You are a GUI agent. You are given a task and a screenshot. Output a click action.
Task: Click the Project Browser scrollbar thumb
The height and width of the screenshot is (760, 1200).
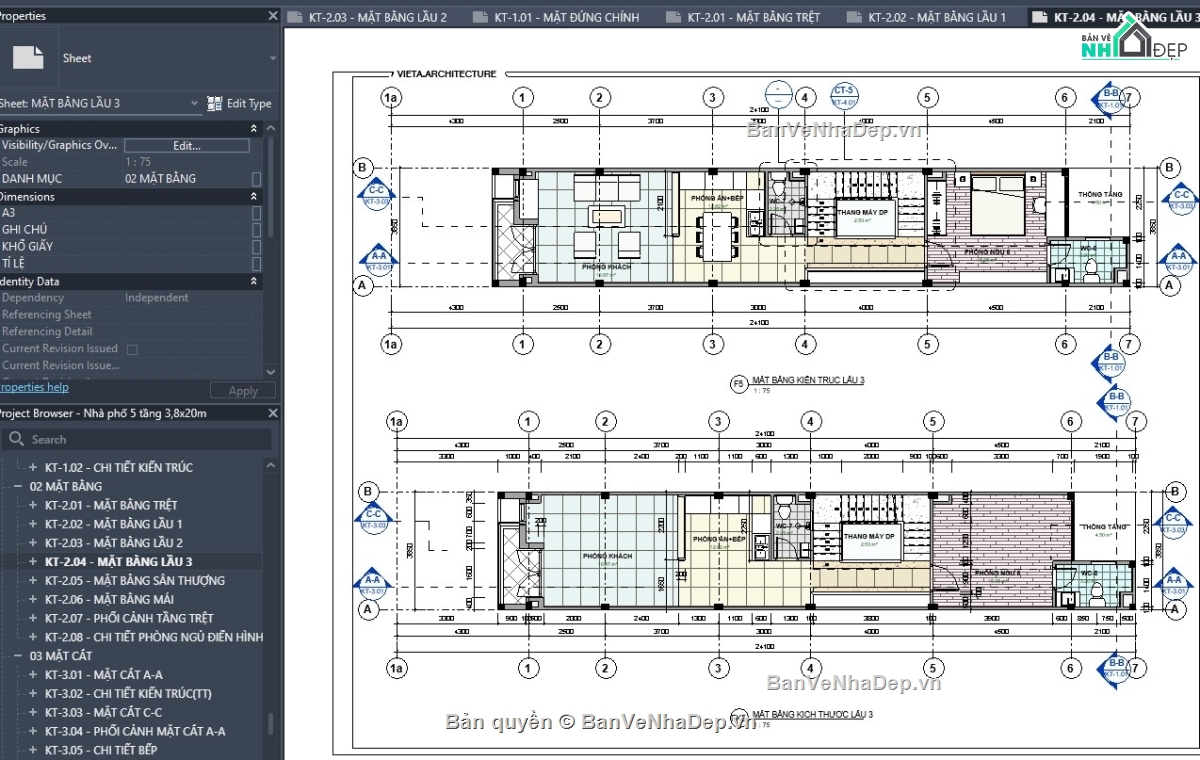coord(271,723)
